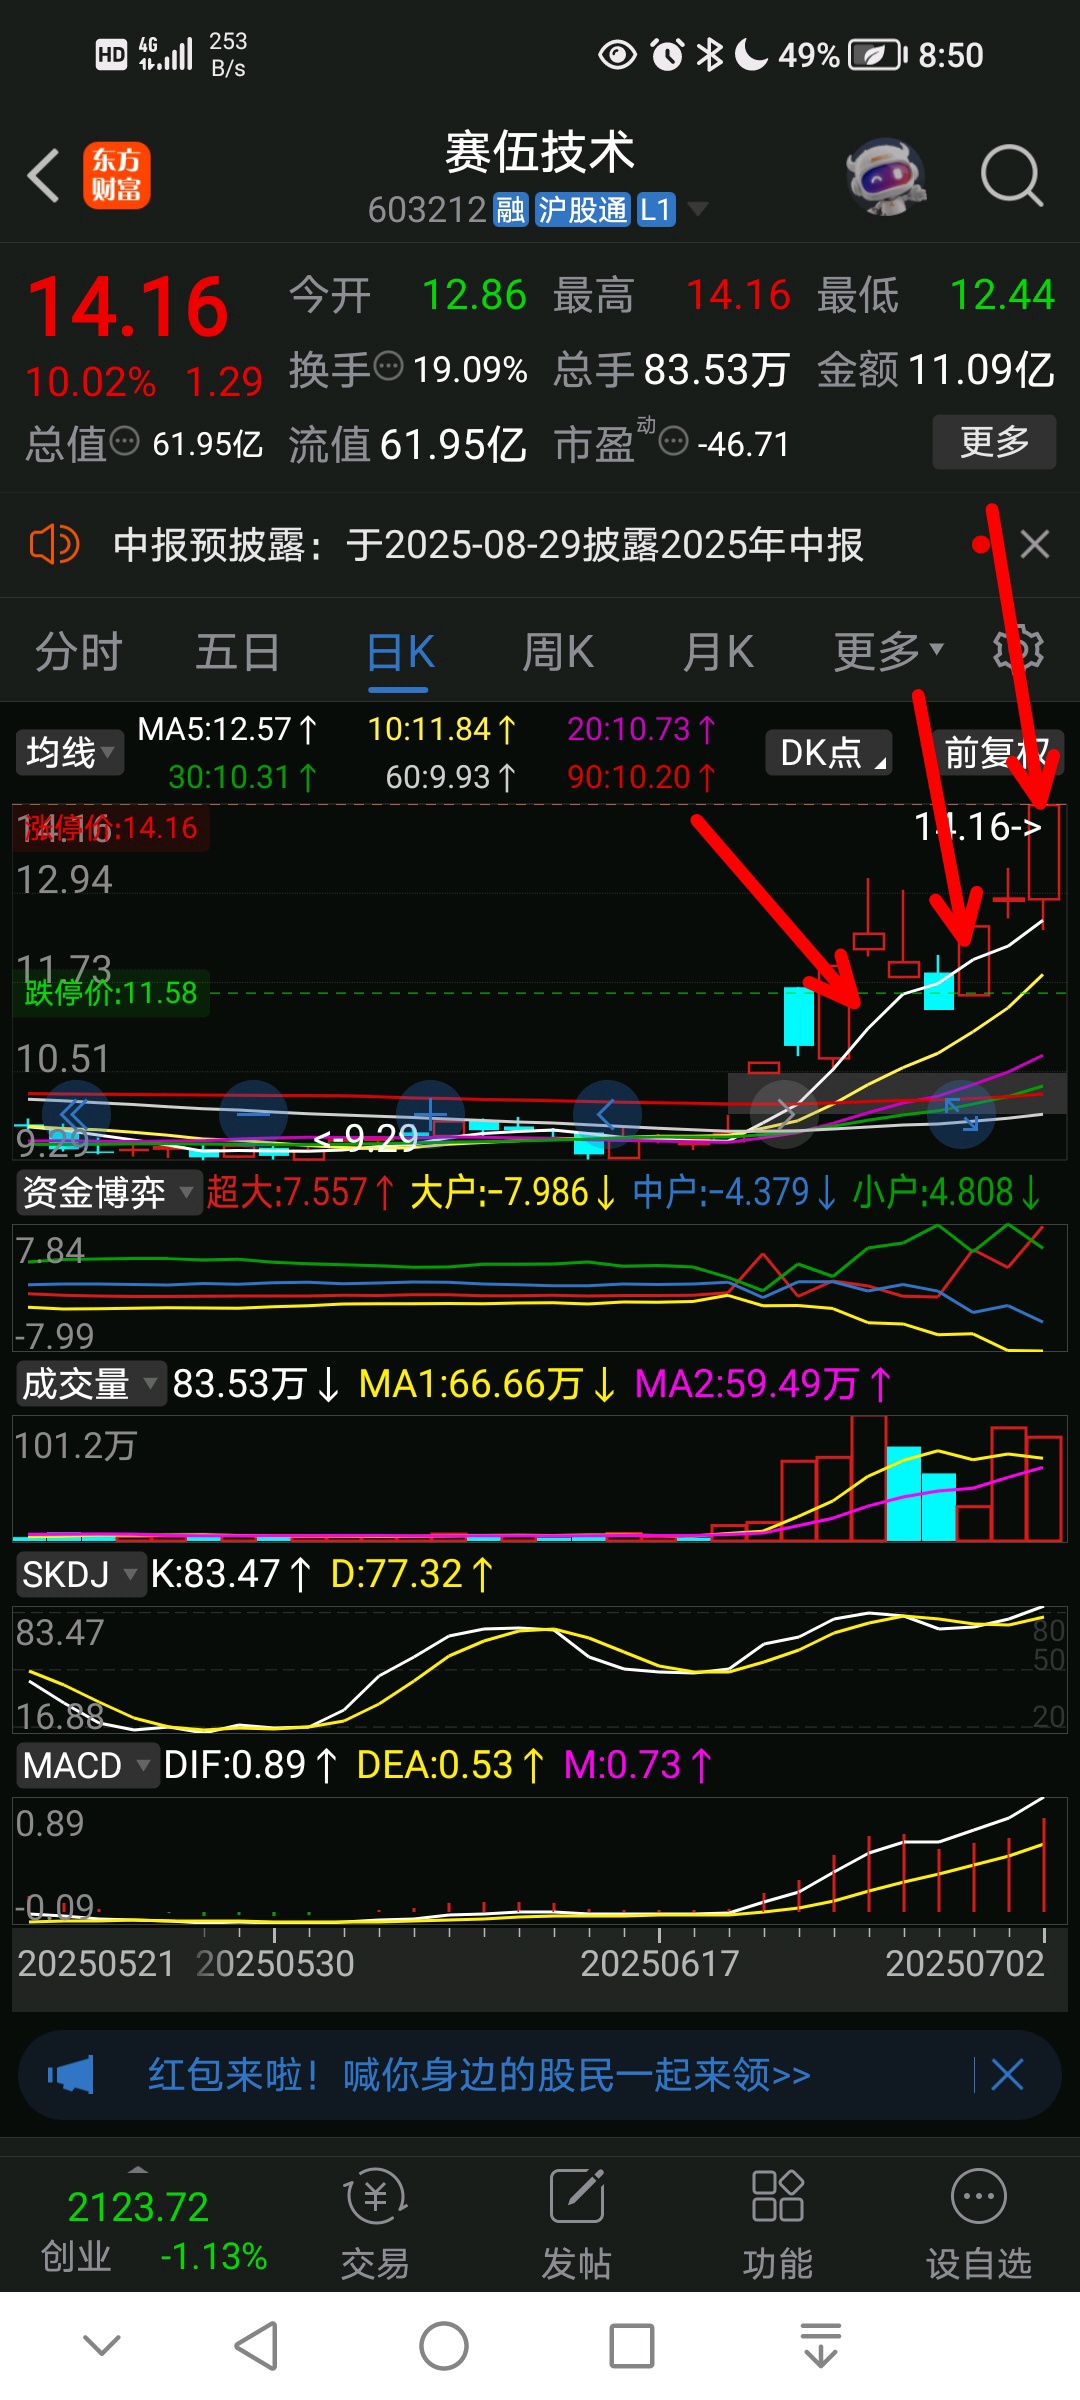Tap the date label 20250702

(965, 1963)
